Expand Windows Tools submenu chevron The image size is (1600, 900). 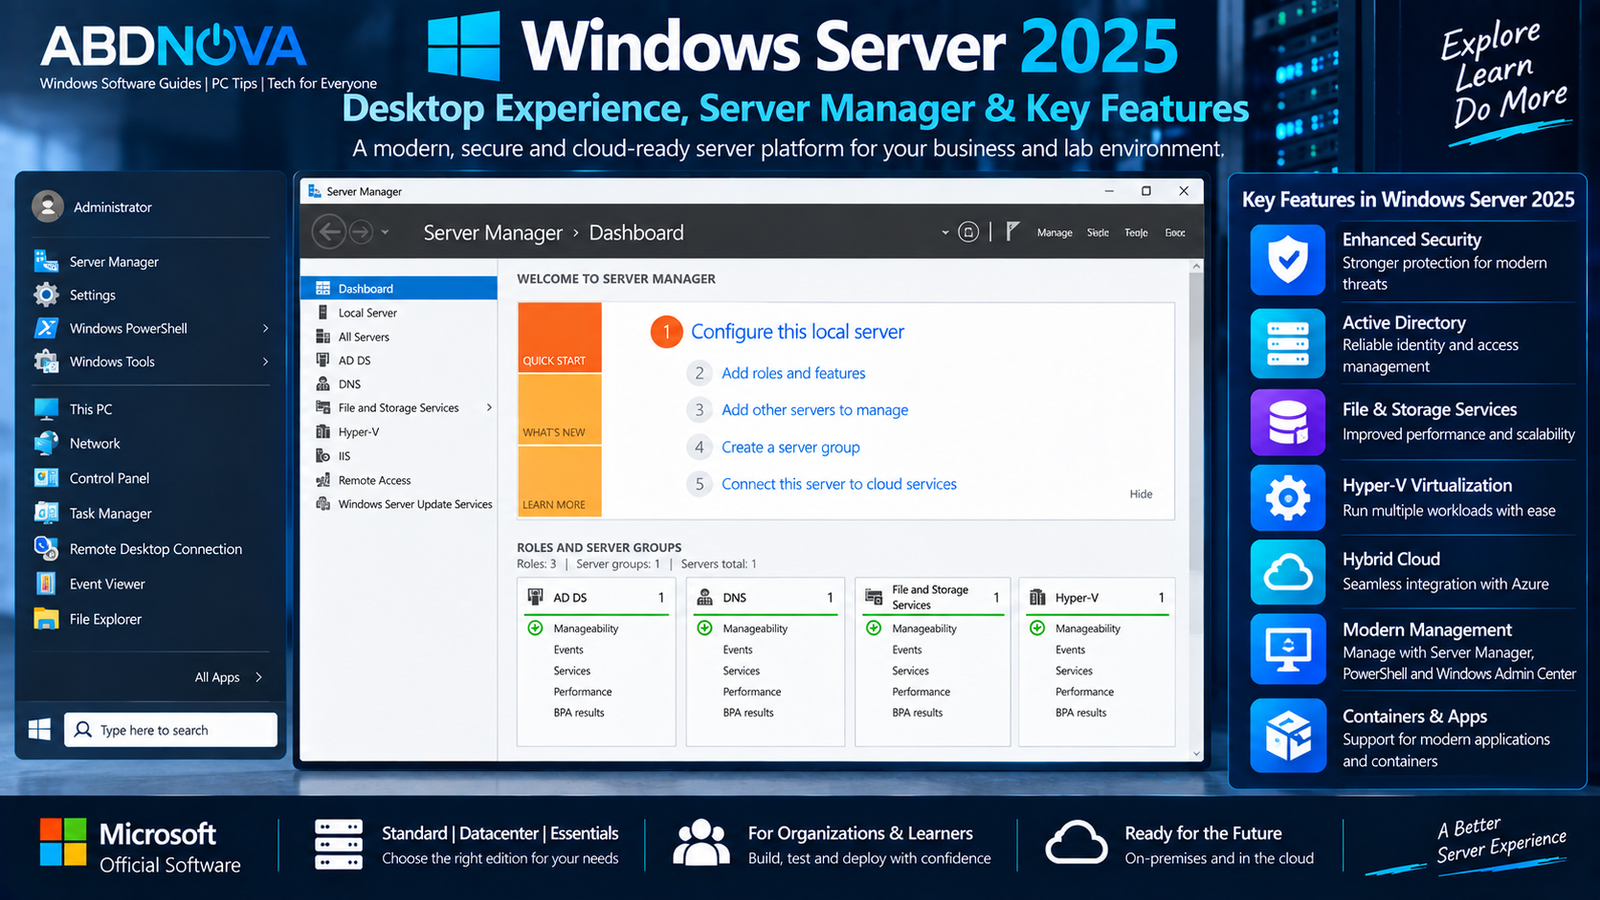click(x=265, y=362)
